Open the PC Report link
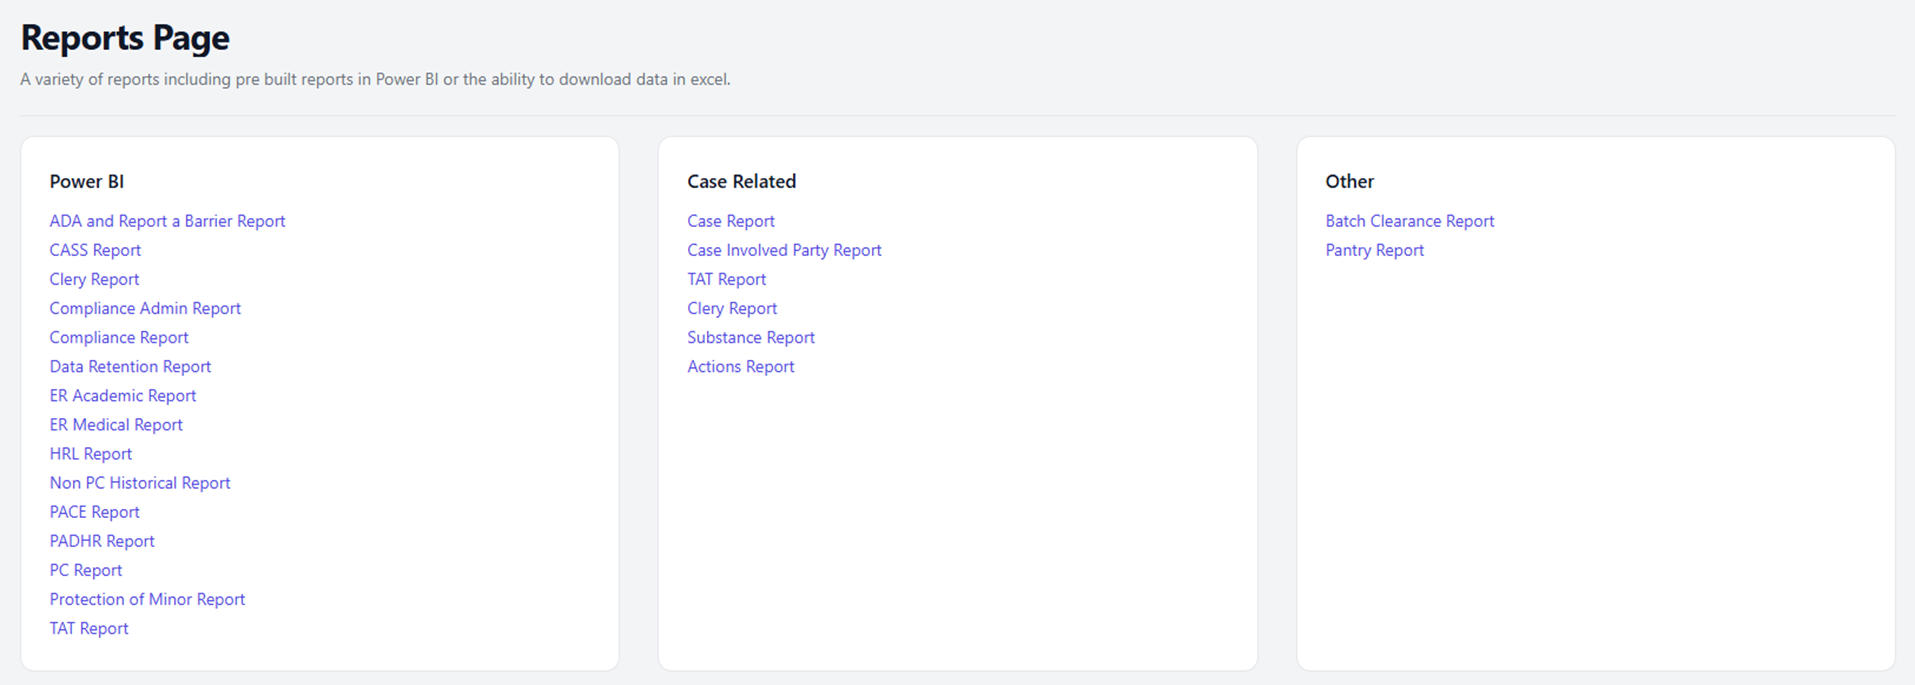 (86, 569)
